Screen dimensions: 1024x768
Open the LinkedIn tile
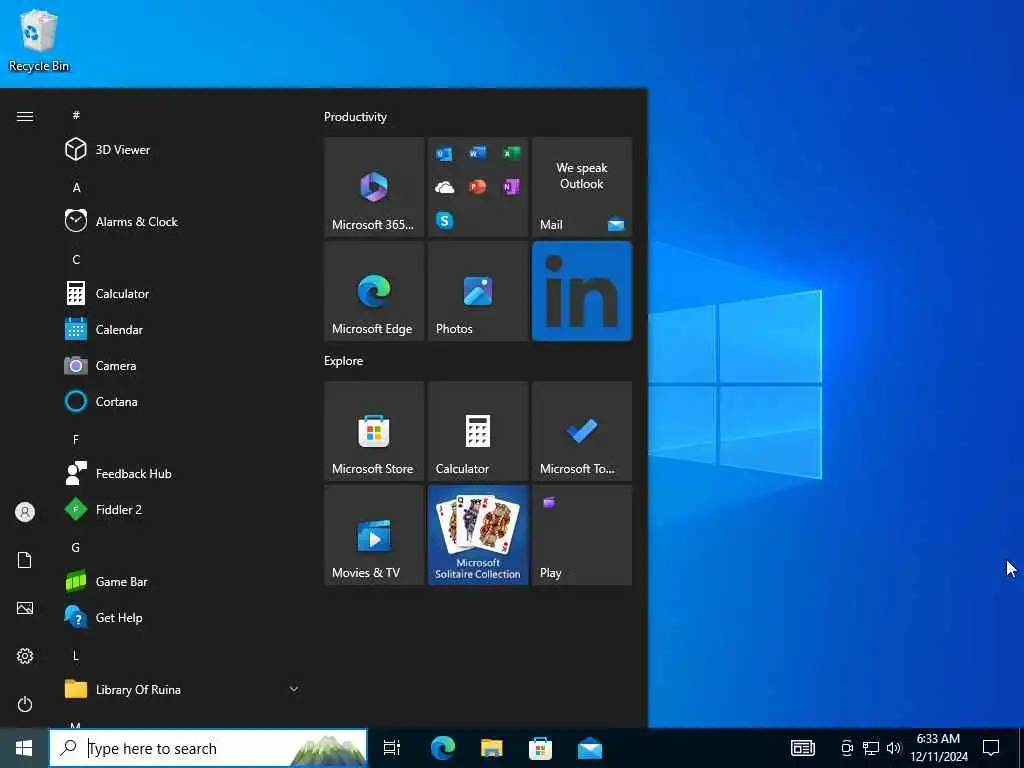pyautogui.click(x=582, y=291)
